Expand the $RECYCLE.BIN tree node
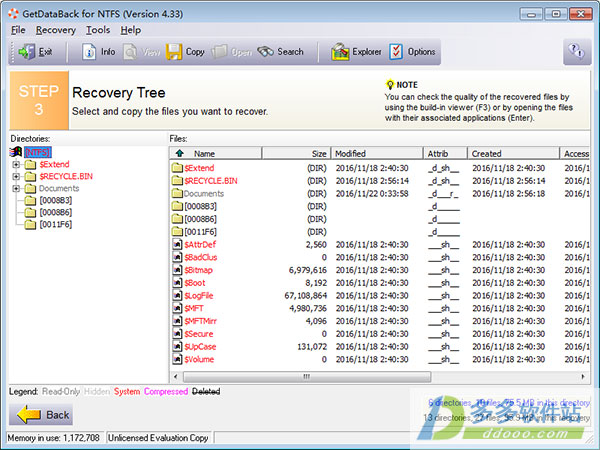 click(16, 176)
